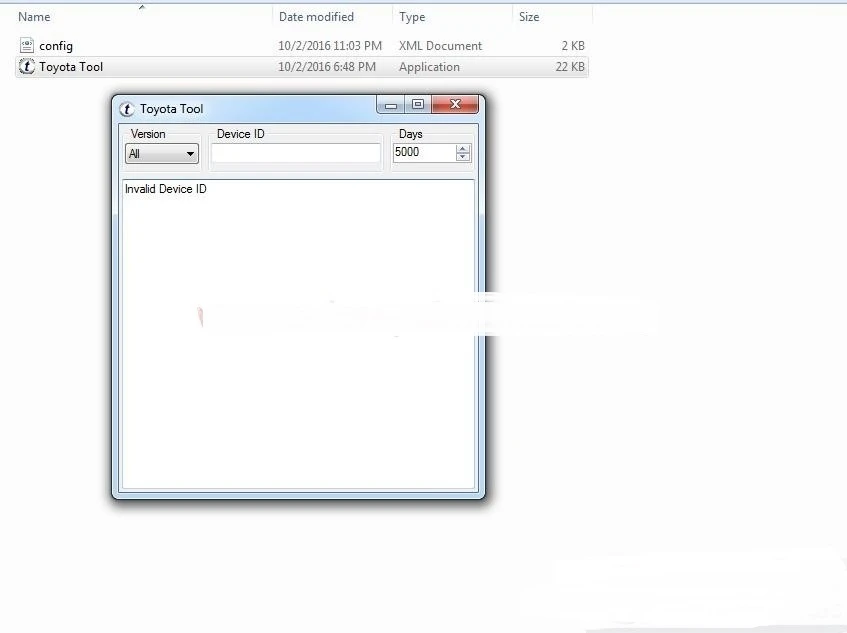The height and width of the screenshot is (633, 847).
Task: Click the XML Document type cell
Action: click(440, 46)
